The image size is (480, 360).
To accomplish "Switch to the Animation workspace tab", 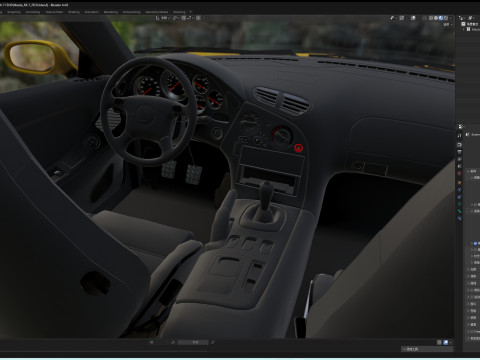I will click(92, 12).
